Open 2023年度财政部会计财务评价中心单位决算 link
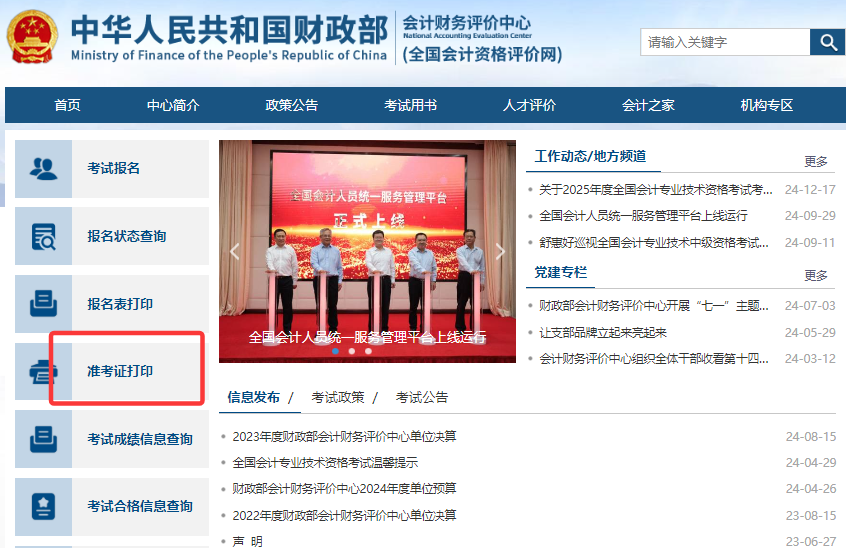 pos(344,436)
